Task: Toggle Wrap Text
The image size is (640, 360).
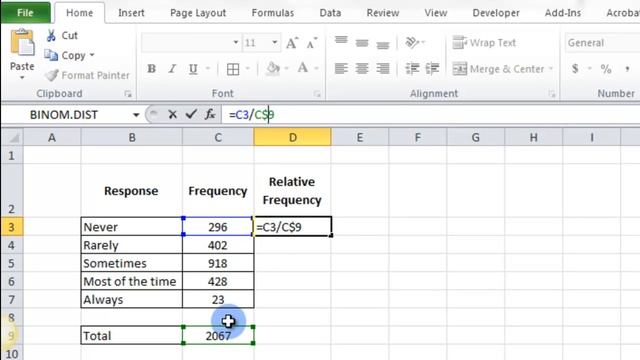Action: [x=484, y=42]
